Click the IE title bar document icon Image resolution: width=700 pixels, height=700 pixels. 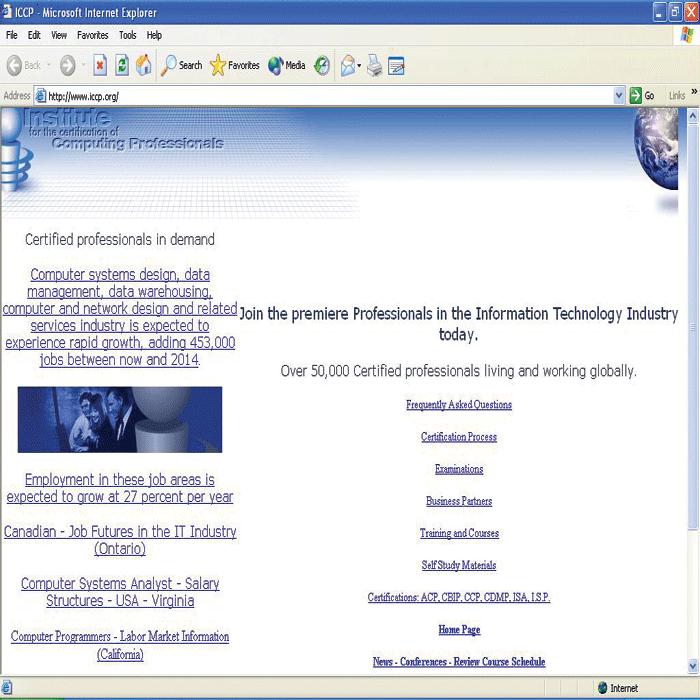7,12
